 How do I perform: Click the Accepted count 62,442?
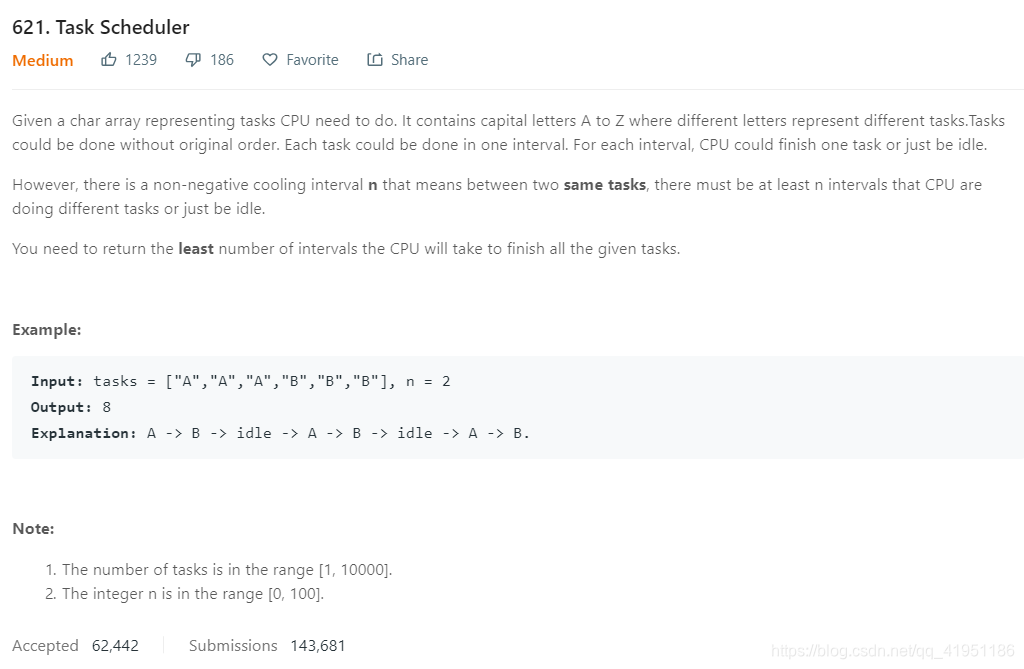115,646
